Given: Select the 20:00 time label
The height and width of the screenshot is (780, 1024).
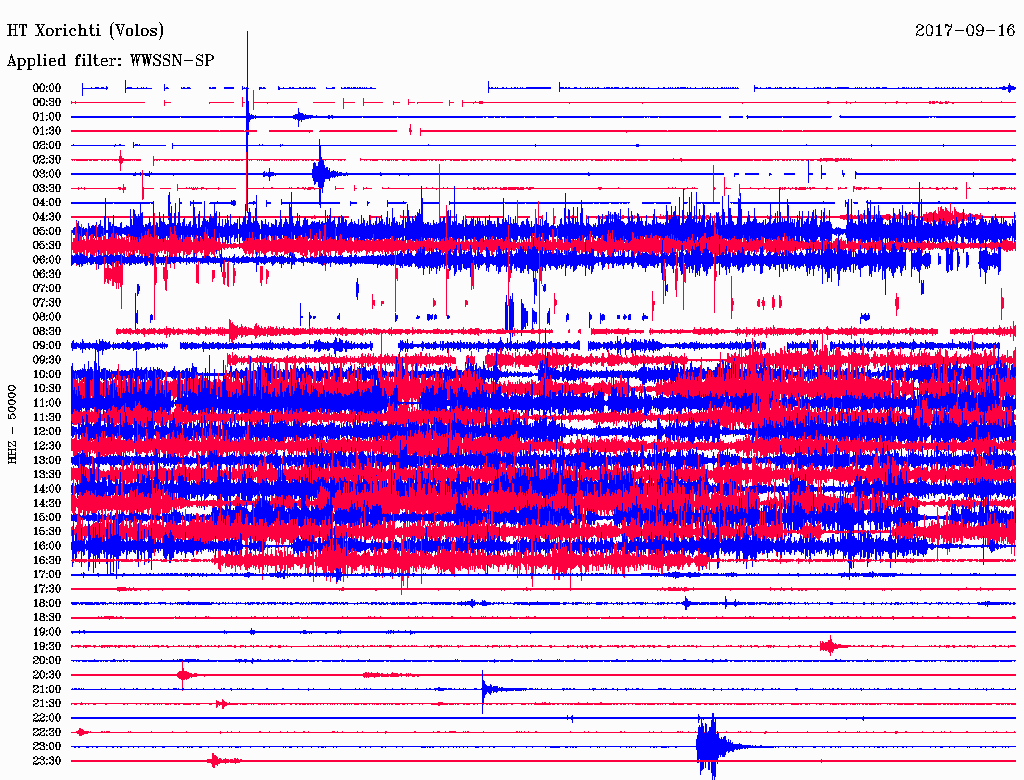Looking at the screenshot, I should (x=47, y=660).
